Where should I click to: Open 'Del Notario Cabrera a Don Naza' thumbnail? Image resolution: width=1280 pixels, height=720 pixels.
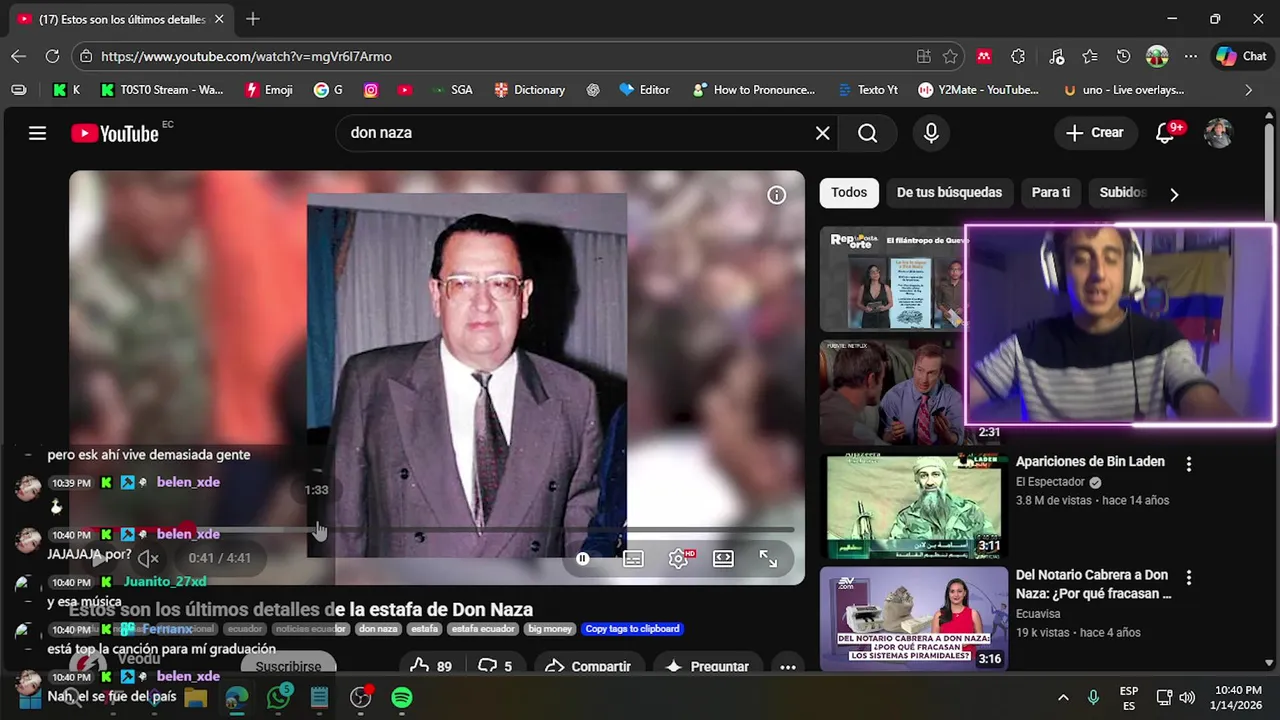[x=914, y=619]
